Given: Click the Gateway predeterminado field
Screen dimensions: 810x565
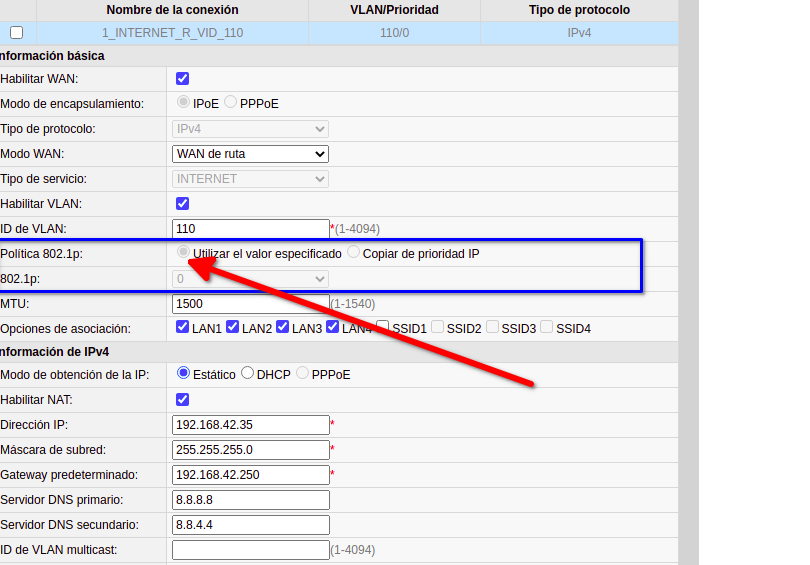Looking at the screenshot, I should coord(250,474).
